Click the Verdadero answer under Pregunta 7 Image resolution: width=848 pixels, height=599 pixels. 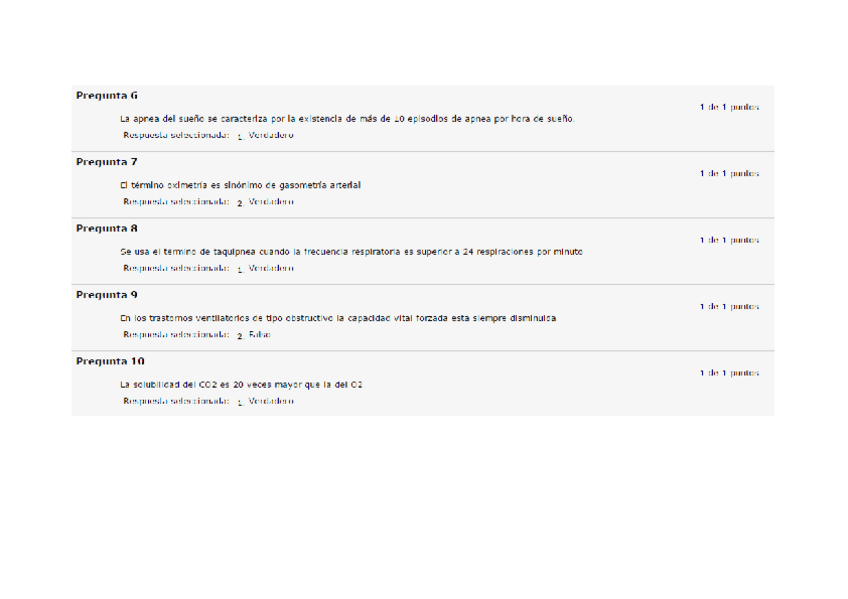(x=271, y=202)
